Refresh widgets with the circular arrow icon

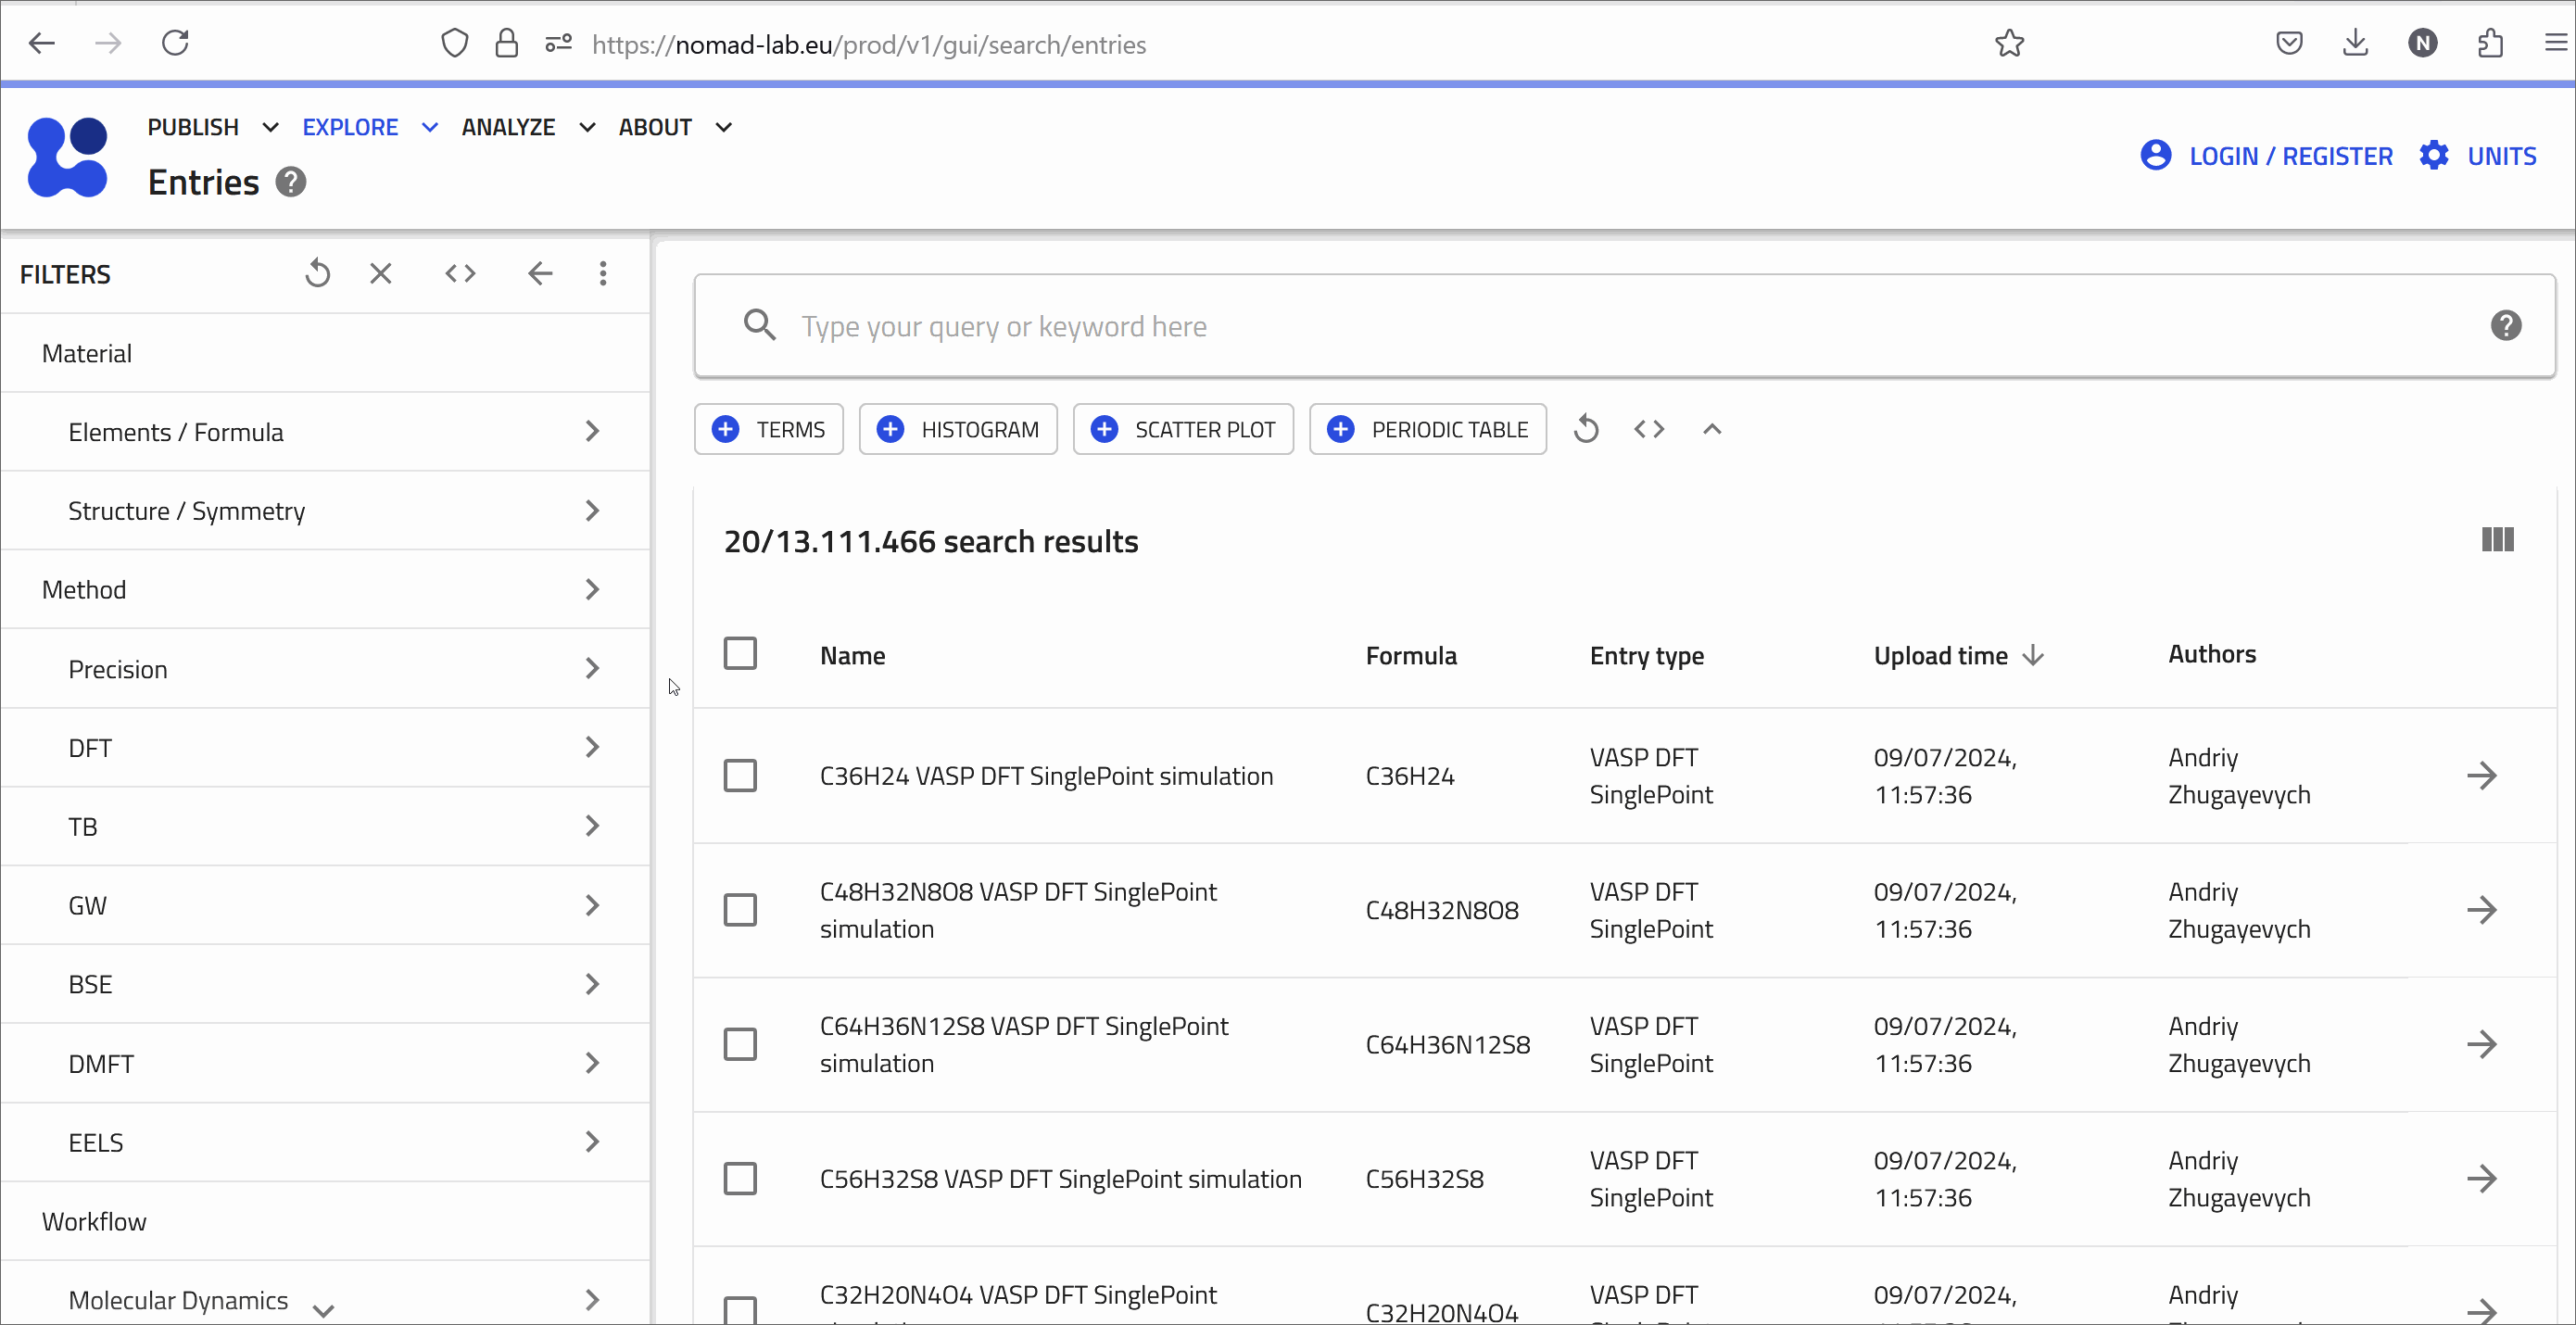pos(1586,428)
